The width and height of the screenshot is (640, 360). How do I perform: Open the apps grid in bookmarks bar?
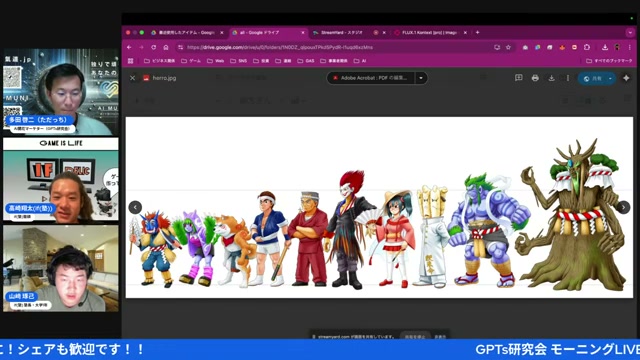click(131, 61)
